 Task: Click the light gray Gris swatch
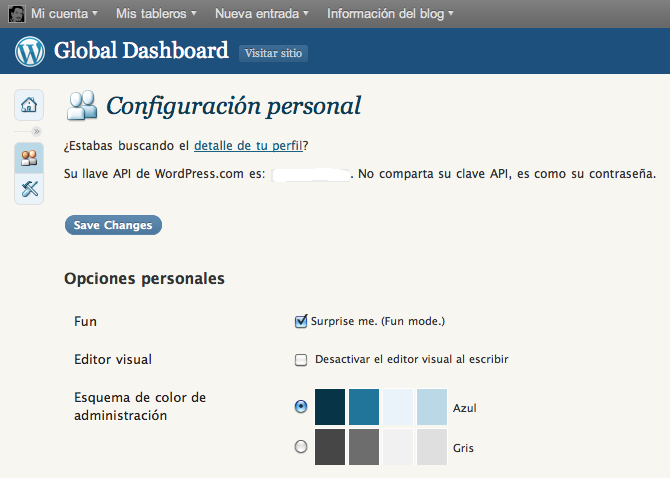click(x=432, y=447)
